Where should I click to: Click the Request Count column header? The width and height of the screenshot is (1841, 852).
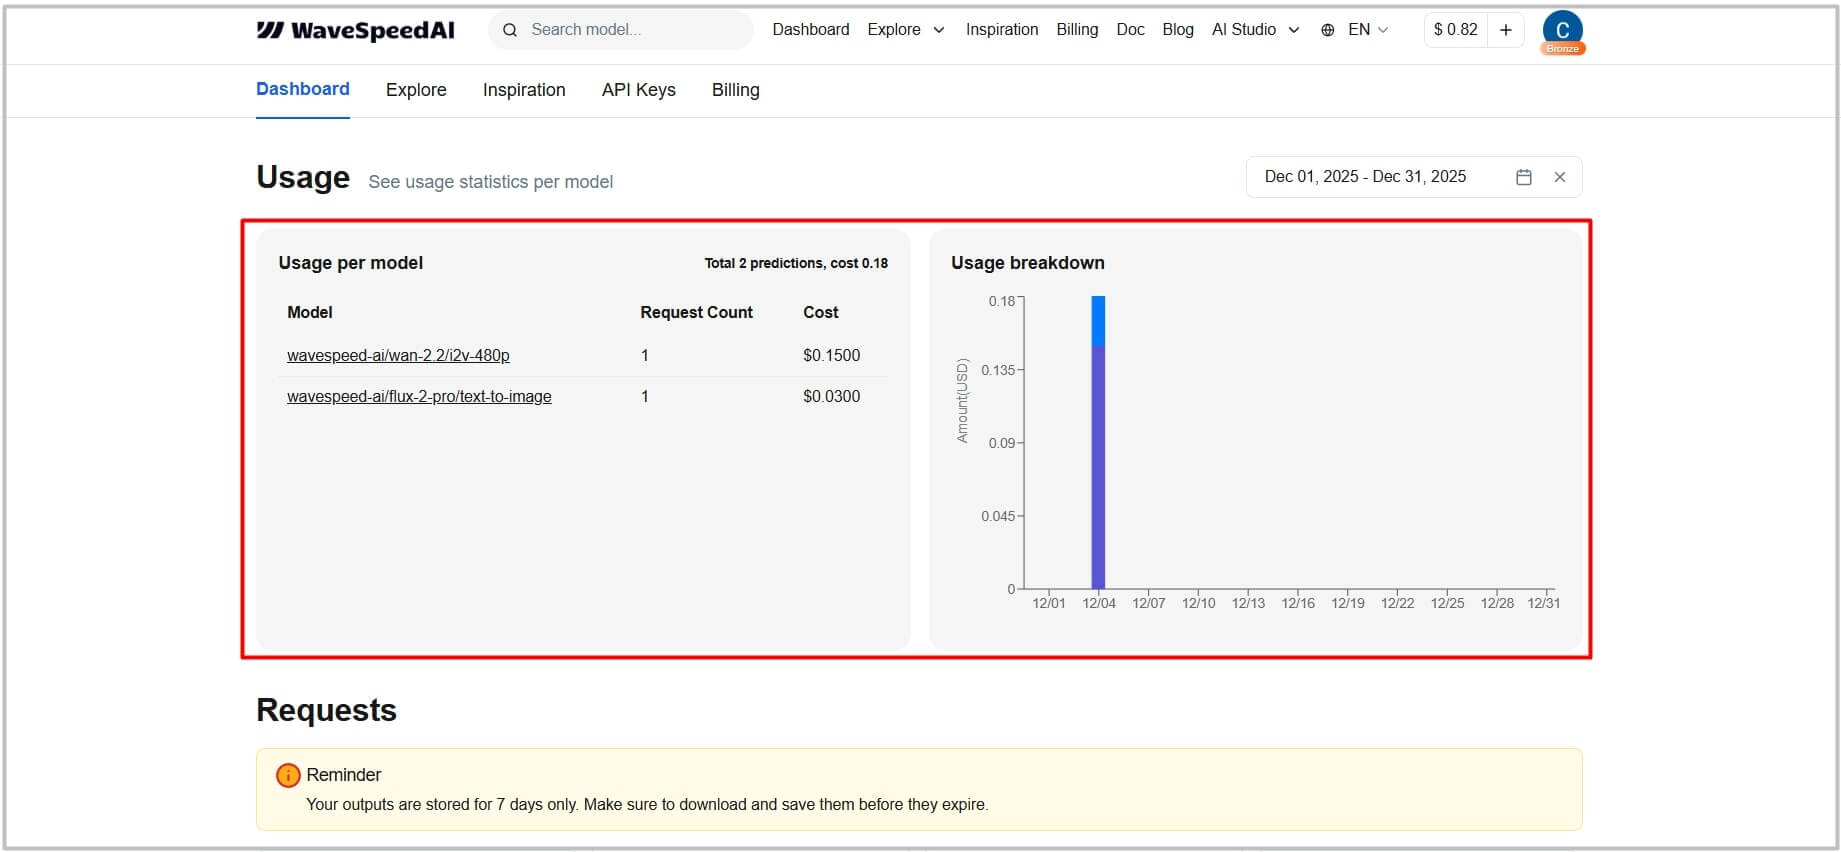(x=697, y=312)
